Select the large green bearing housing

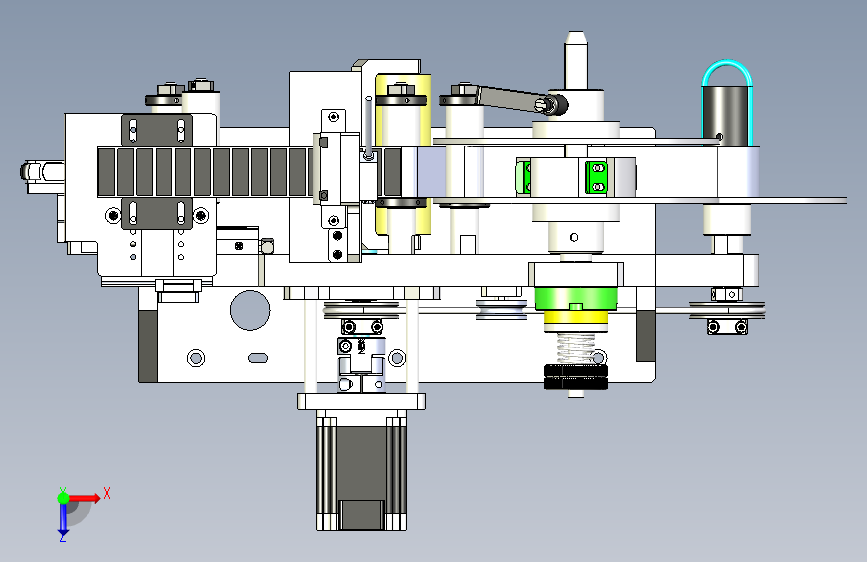pos(576,299)
